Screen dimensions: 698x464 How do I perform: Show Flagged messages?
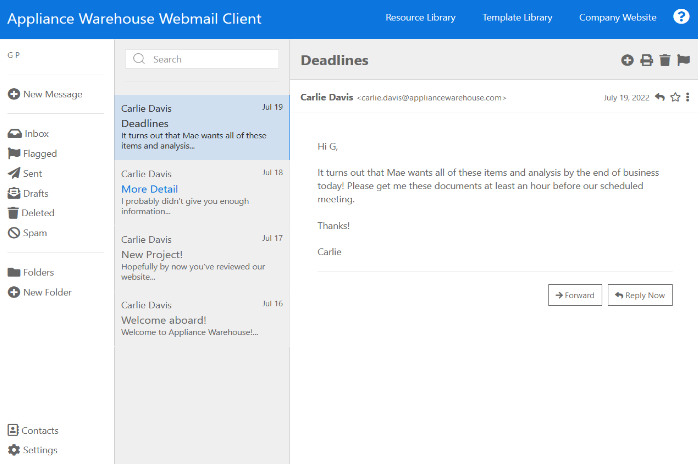pyautogui.click(x=32, y=154)
